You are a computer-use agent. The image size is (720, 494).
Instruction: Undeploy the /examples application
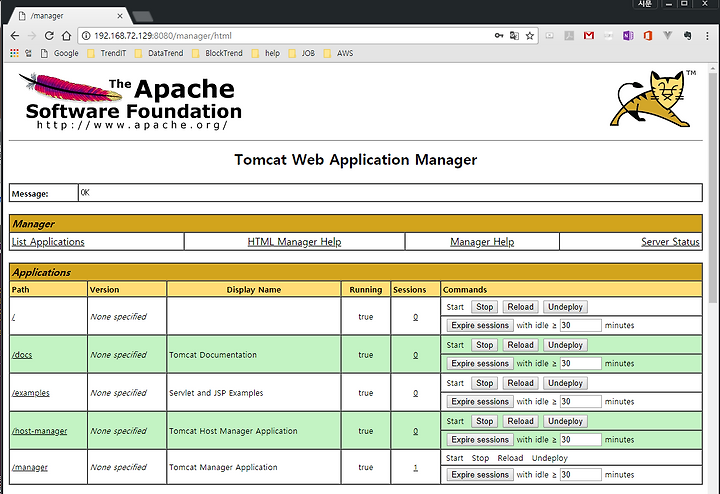(x=565, y=383)
